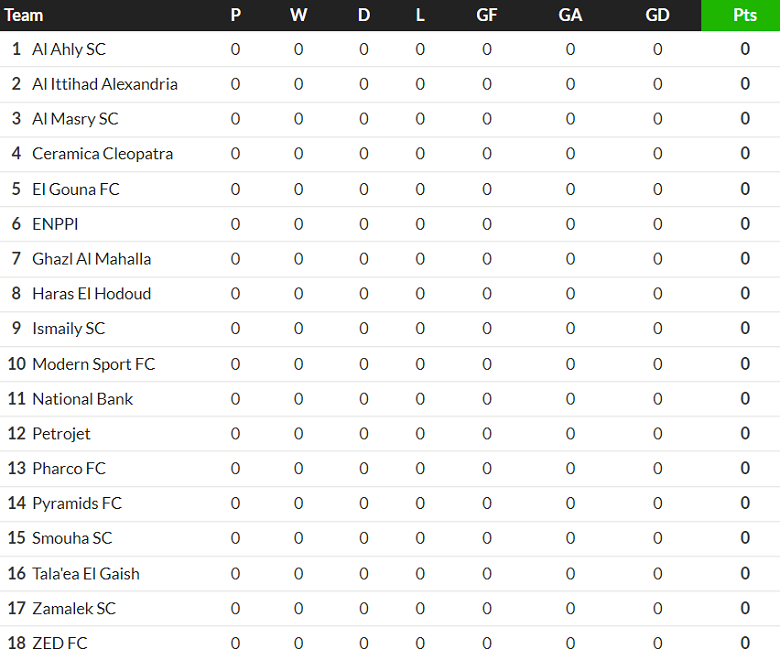Click the El Gouna FC entry
780x671 pixels.
click(76, 189)
